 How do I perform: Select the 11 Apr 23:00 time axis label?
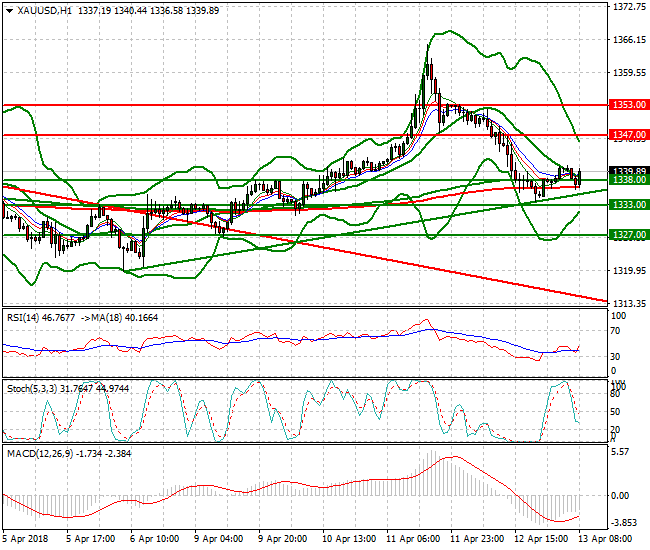[477, 539]
